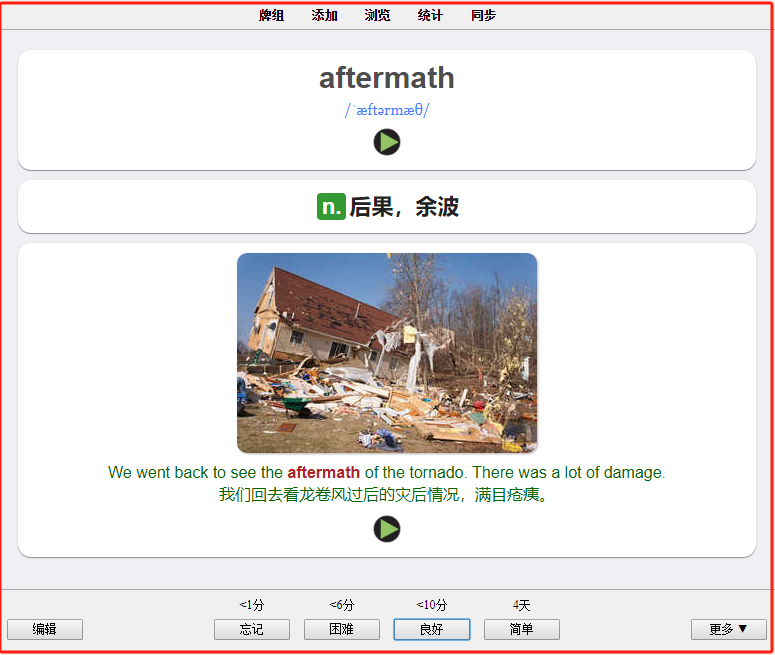Open the 统计 statistics menu
This screenshot has height=655, width=775.
coord(430,15)
